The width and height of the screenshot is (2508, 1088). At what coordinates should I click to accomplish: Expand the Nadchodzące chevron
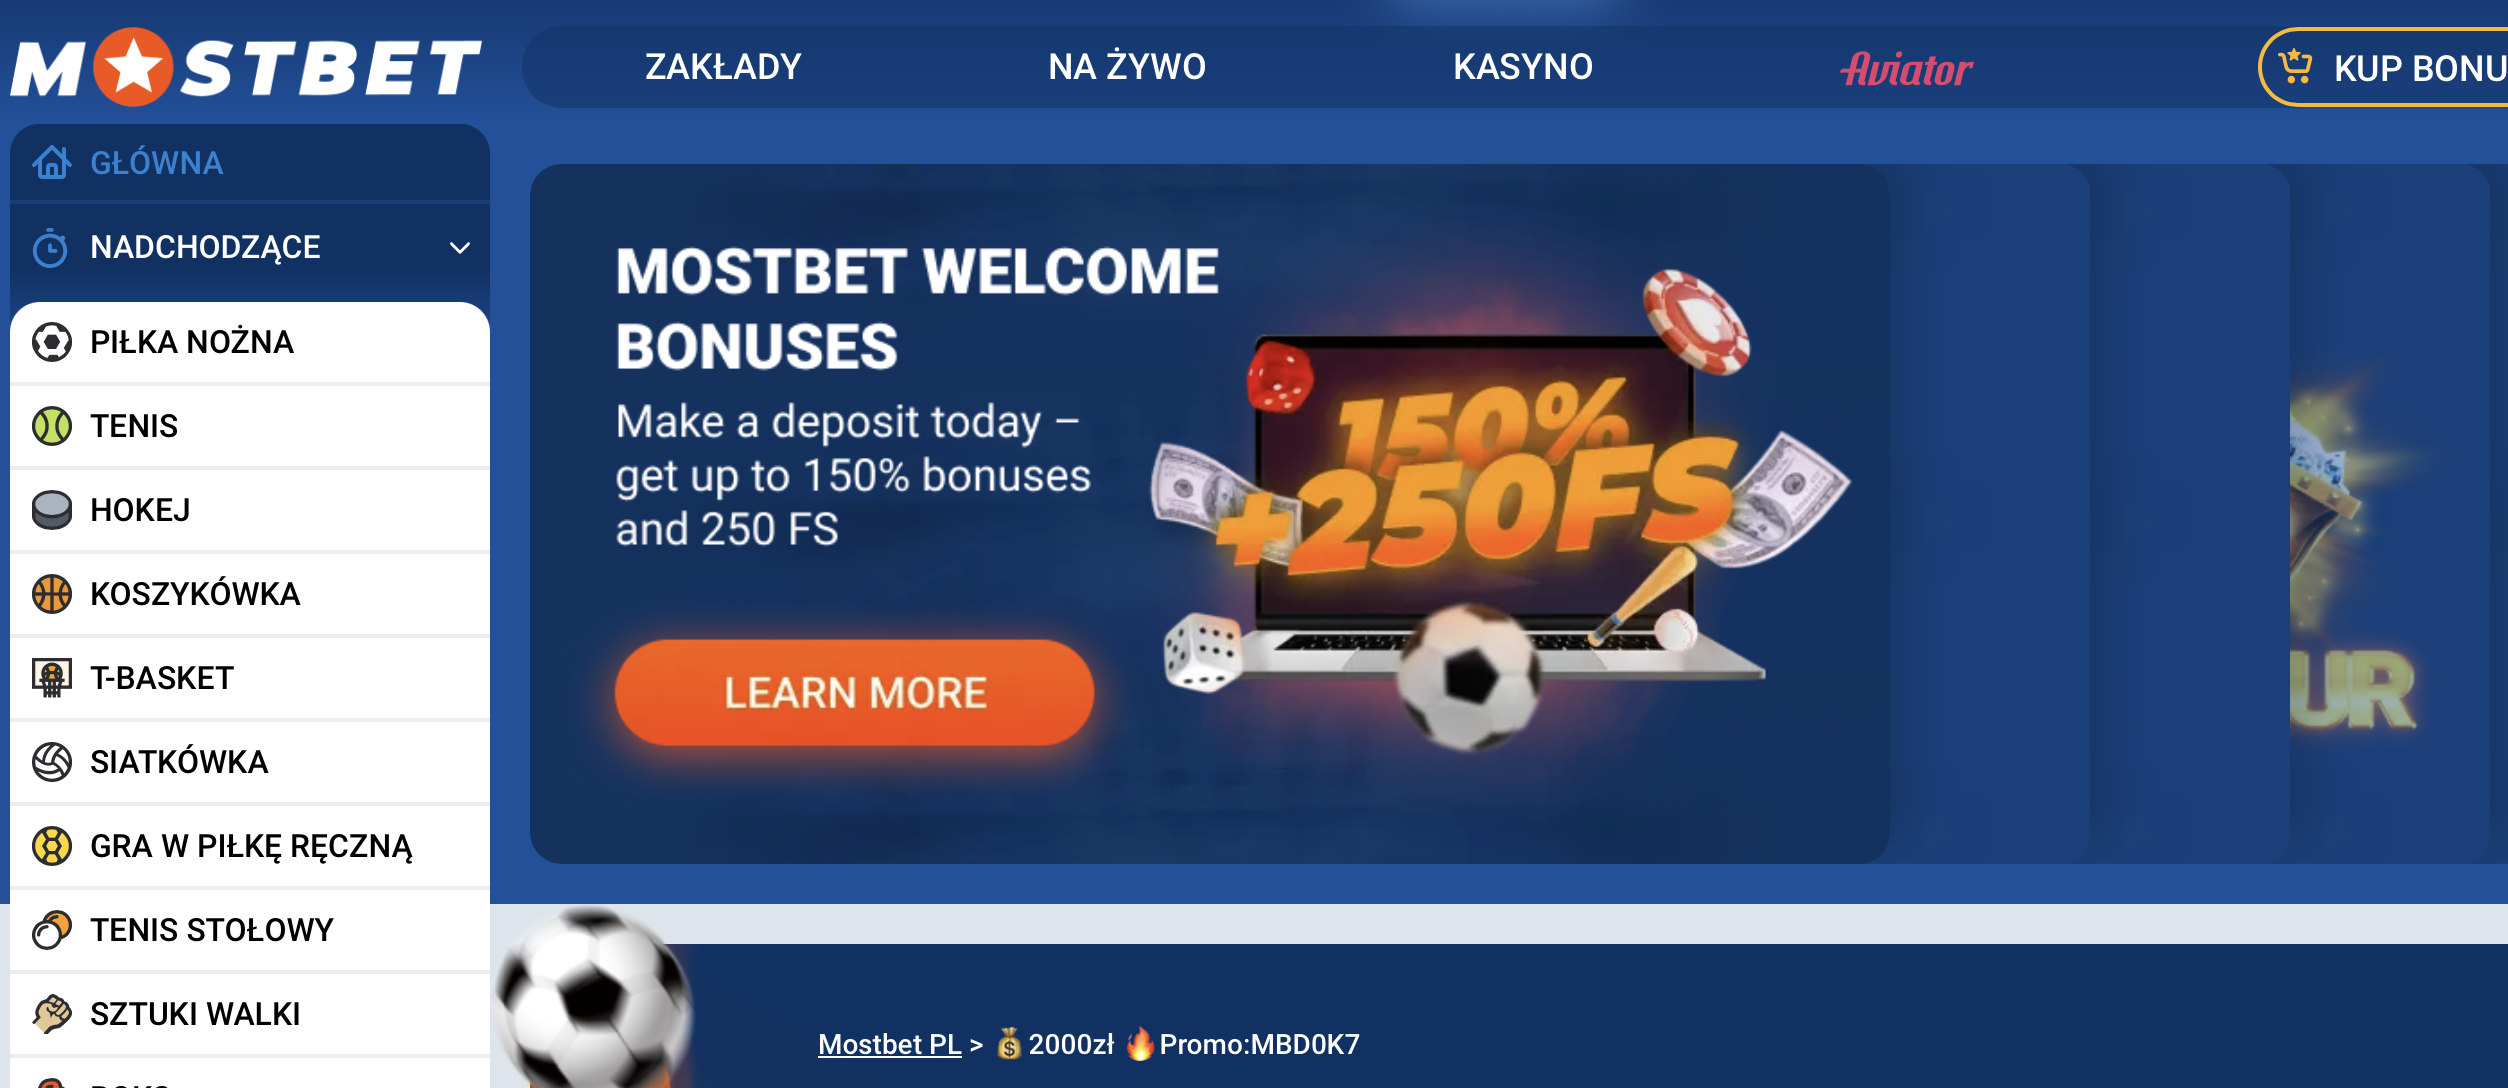[460, 247]
